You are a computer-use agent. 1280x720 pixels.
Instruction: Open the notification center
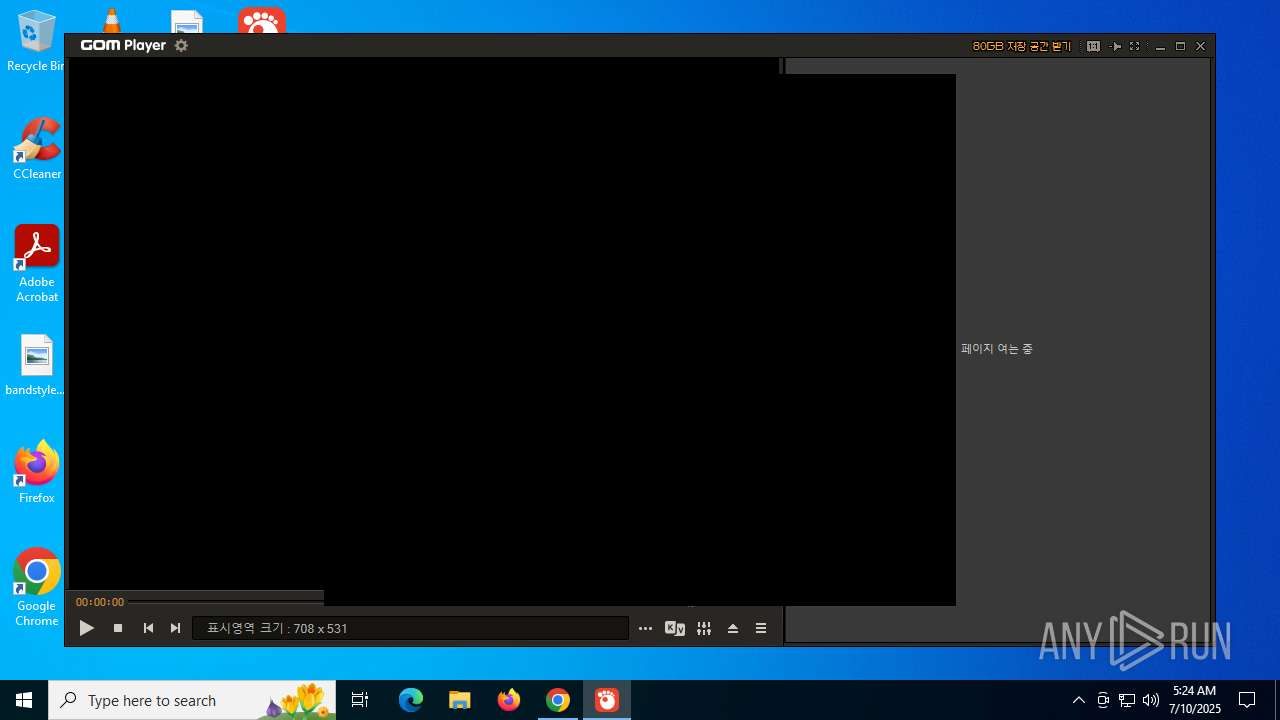tap(1247, 700)
